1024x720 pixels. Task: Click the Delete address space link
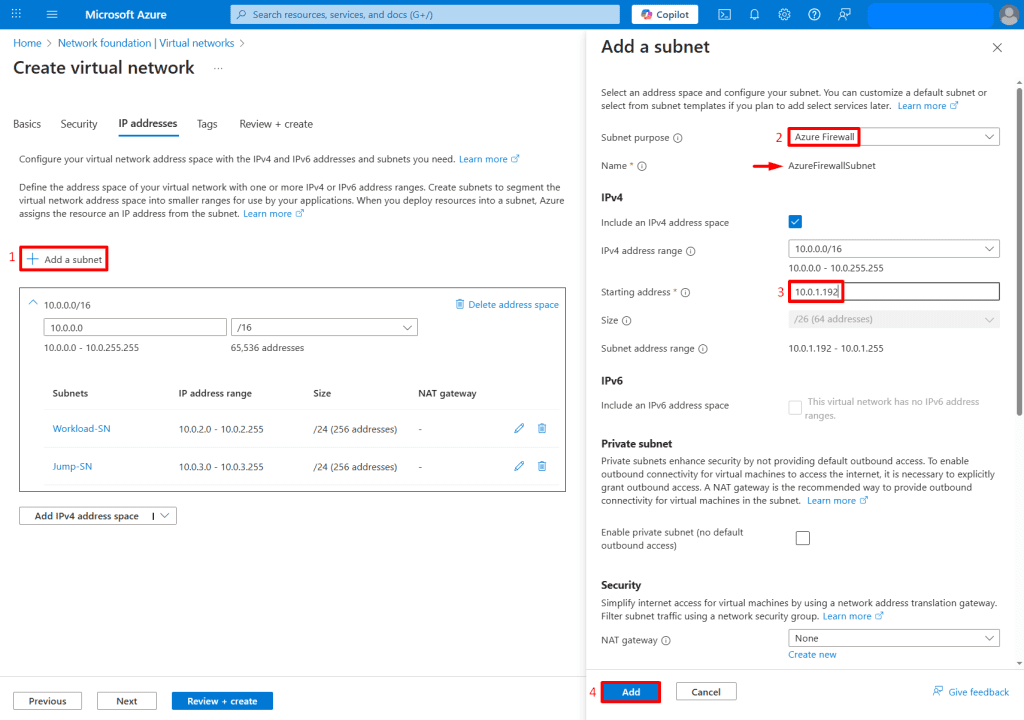click(x=507, y=304)
